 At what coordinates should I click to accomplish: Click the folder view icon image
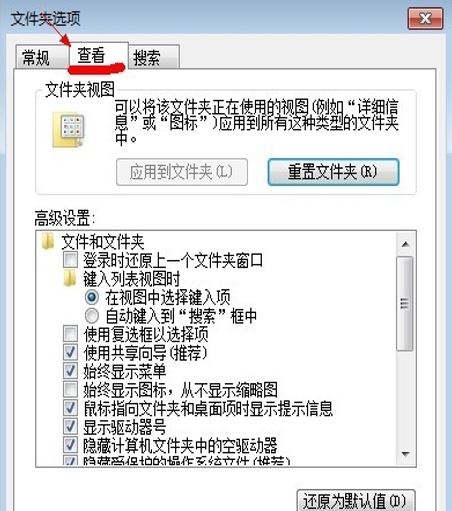click(x=68, y=130)
